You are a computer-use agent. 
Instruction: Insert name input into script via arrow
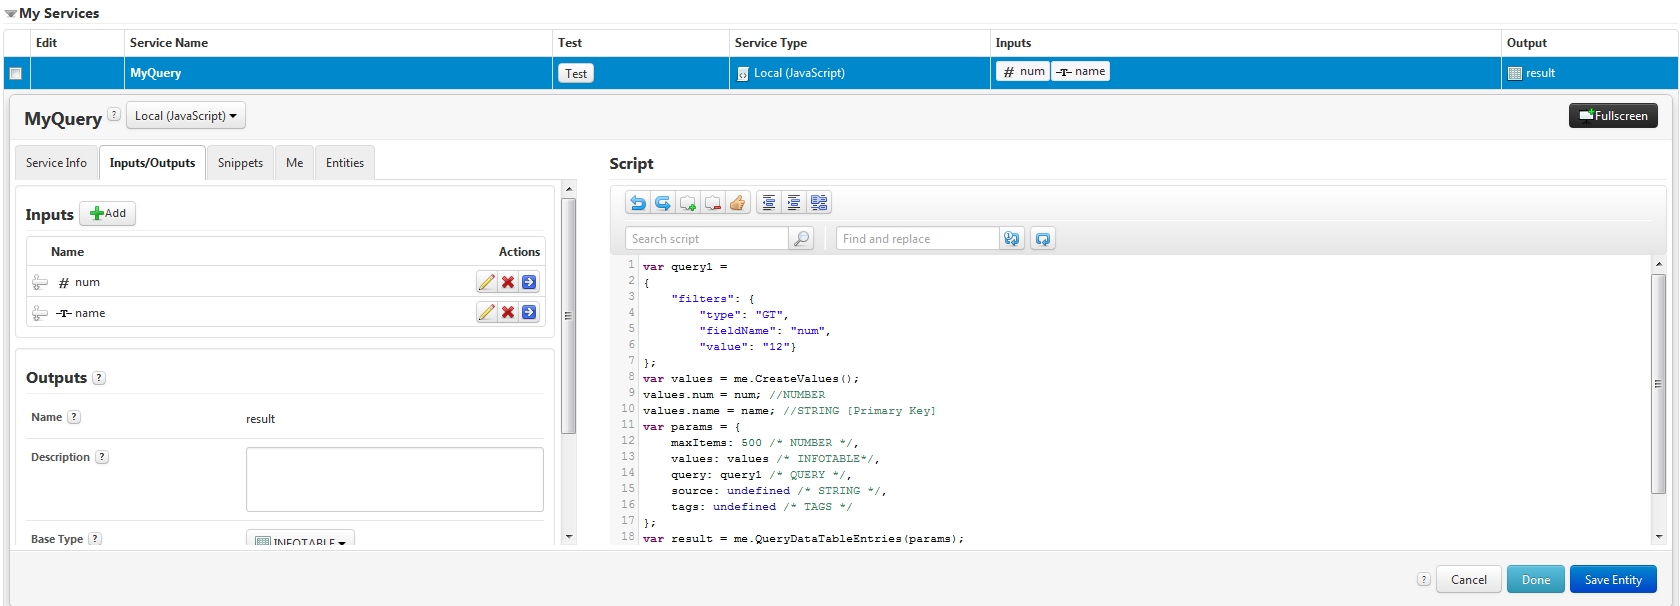[x=529, y=312]
